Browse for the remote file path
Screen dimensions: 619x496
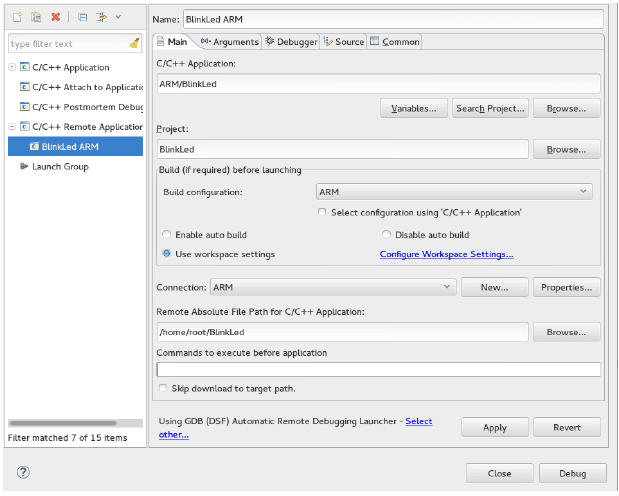(x=566, y=332)
